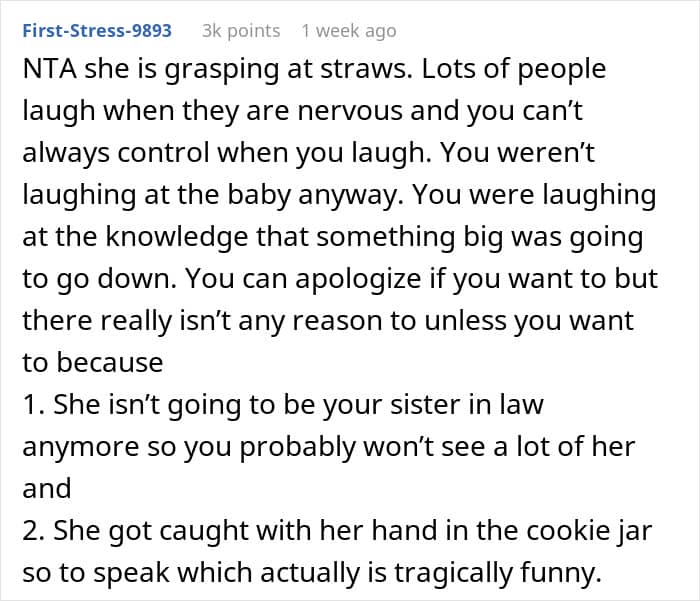Open the First-Stress-9893 user profile

pos(97,31)
